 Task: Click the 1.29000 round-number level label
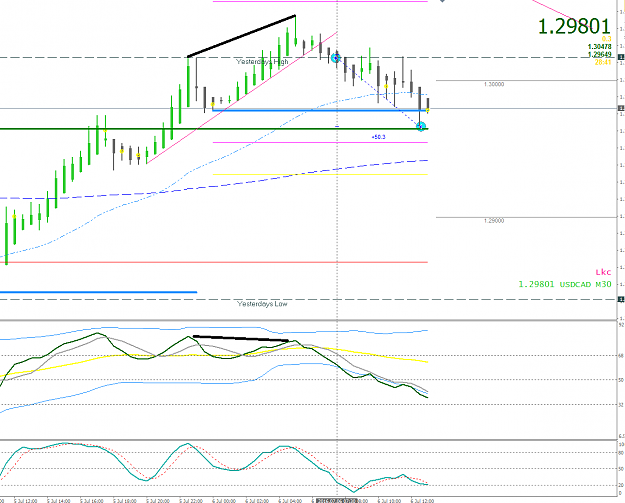[494, 220]
